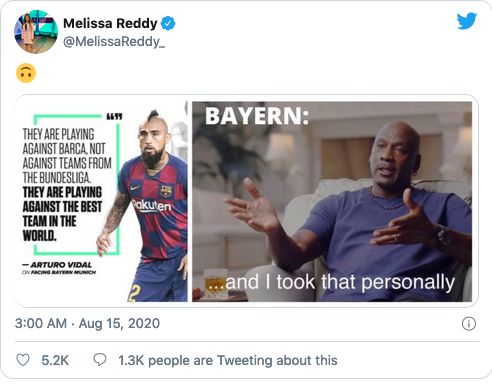Click the upside-down face emoji
The width and height of the screenshot is (492, 391).
click(x=26, y=73)
